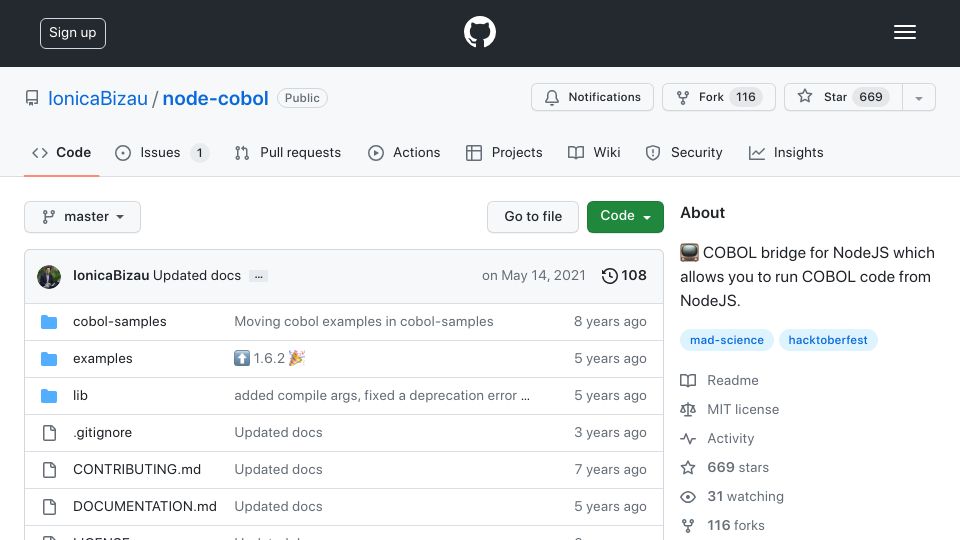Open the hamburger navigation menu
Image resolution: width=960 pixels, height=540 pixels.
click(x=904, y=32)
